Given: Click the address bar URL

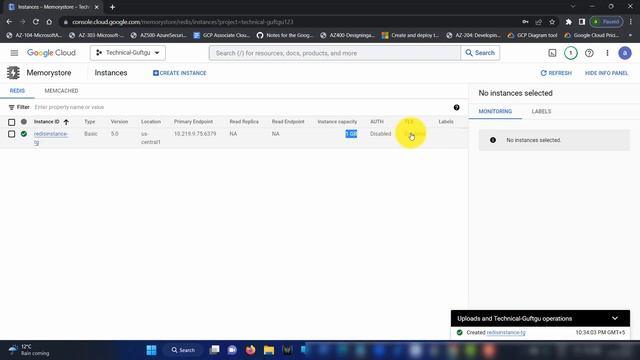Looking at the screenshot, I should 183,22.
